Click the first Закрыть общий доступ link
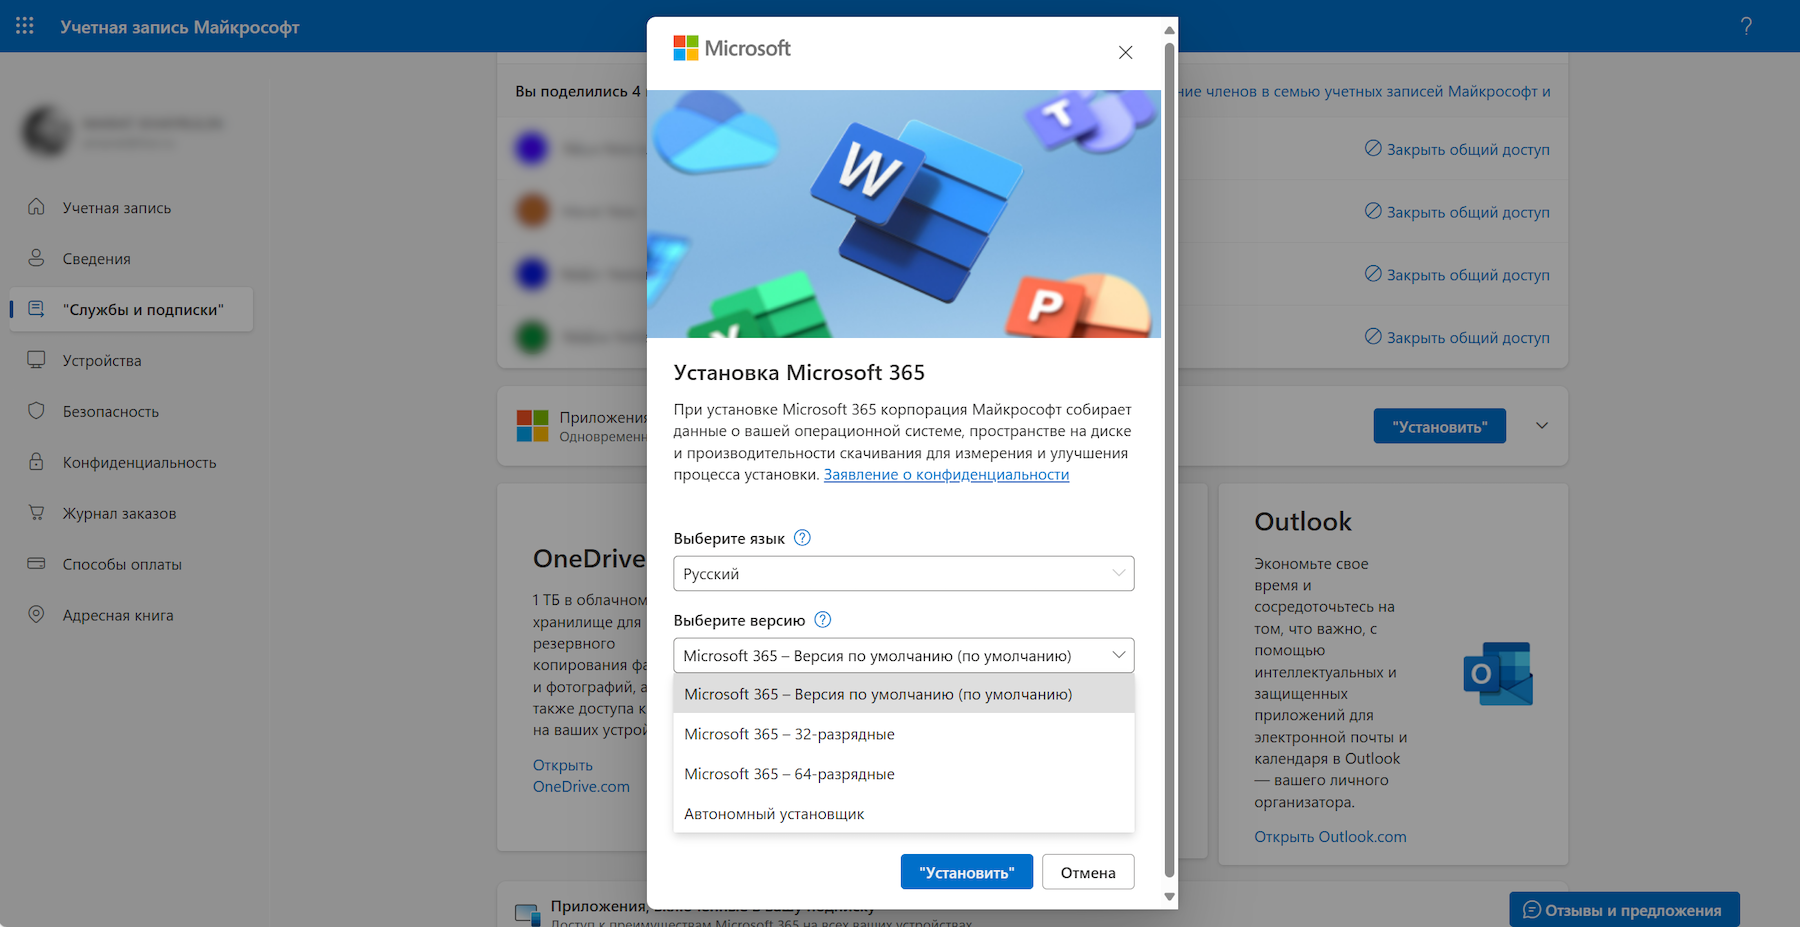 tap(1457, 149)
